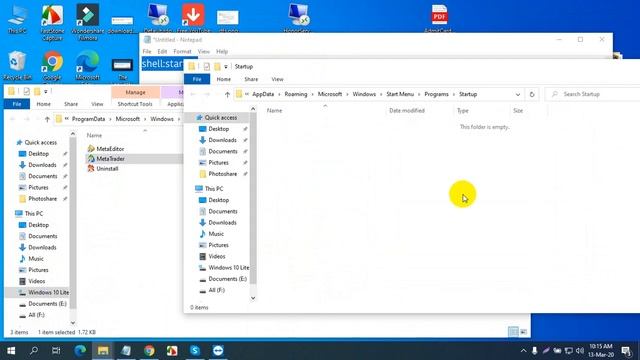Open Notepad Format menu

[182, 51]
